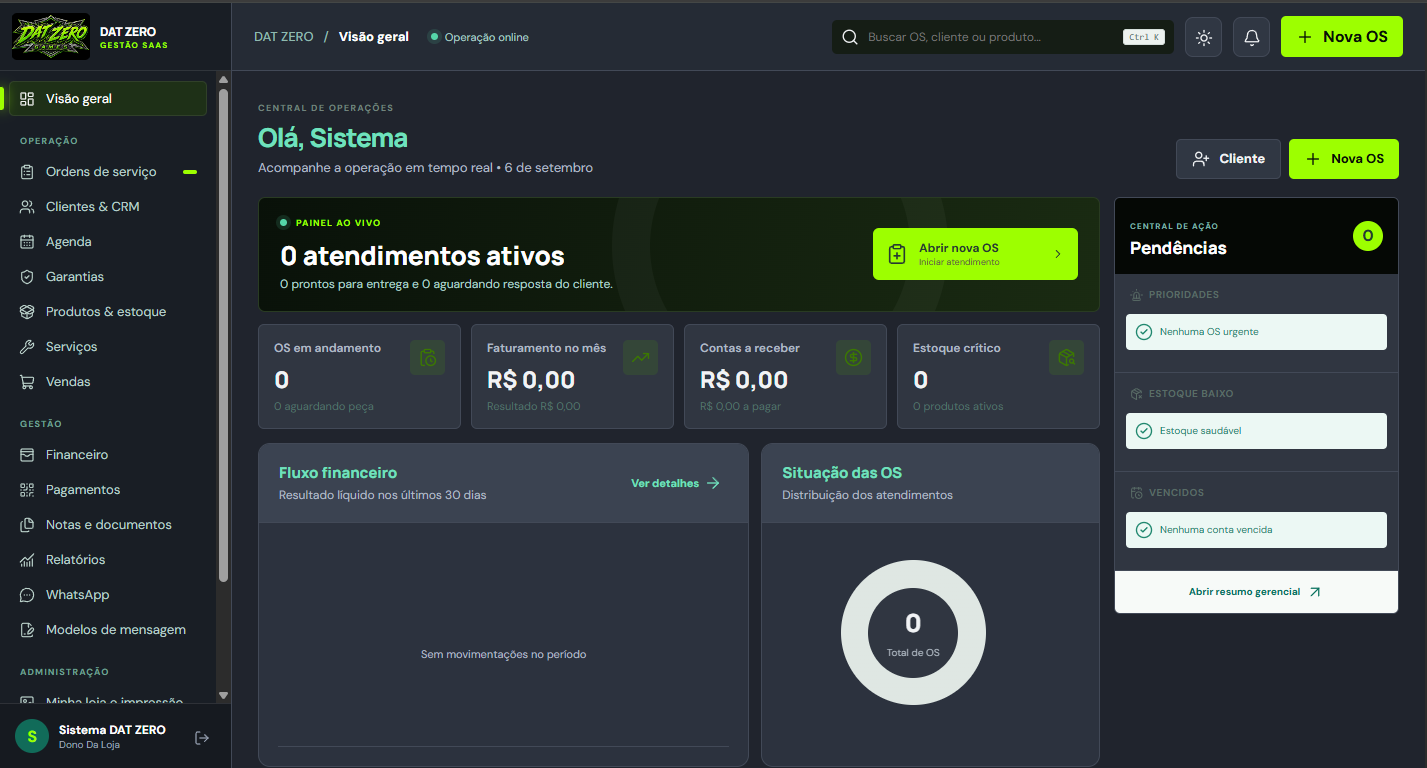Screen dimensions: 1427x768
Task: Go to Clientes & CRM section
Action: point(108,207)
